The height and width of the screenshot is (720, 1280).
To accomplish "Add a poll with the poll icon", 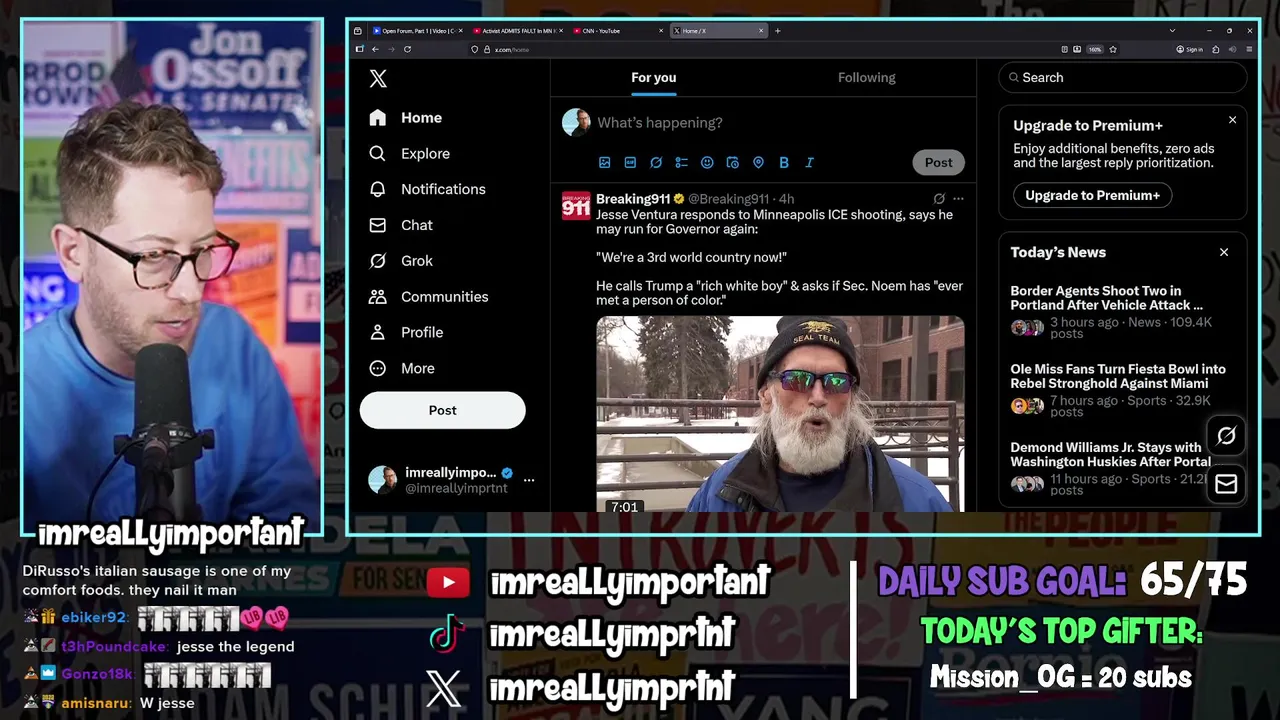I will click(681, 162).
